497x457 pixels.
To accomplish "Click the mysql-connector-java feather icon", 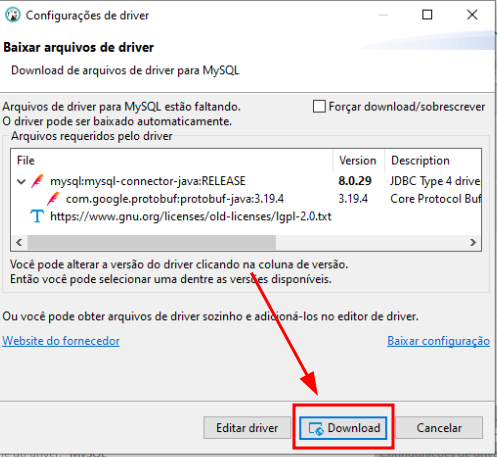I will pos(37,181).
